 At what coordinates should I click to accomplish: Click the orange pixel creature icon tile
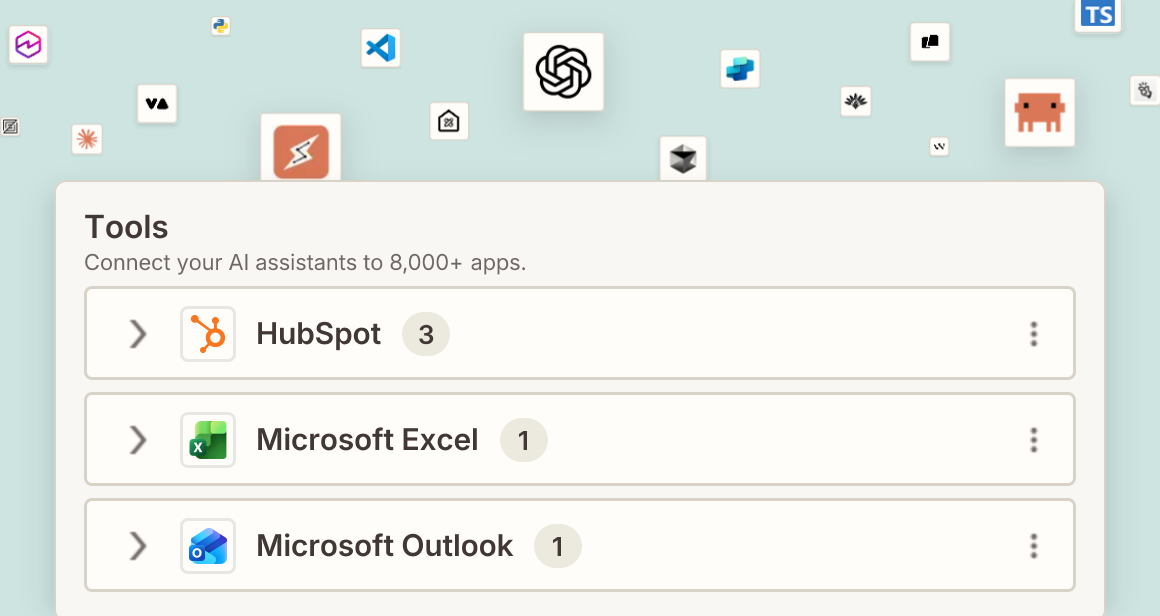coord(1039,112)
